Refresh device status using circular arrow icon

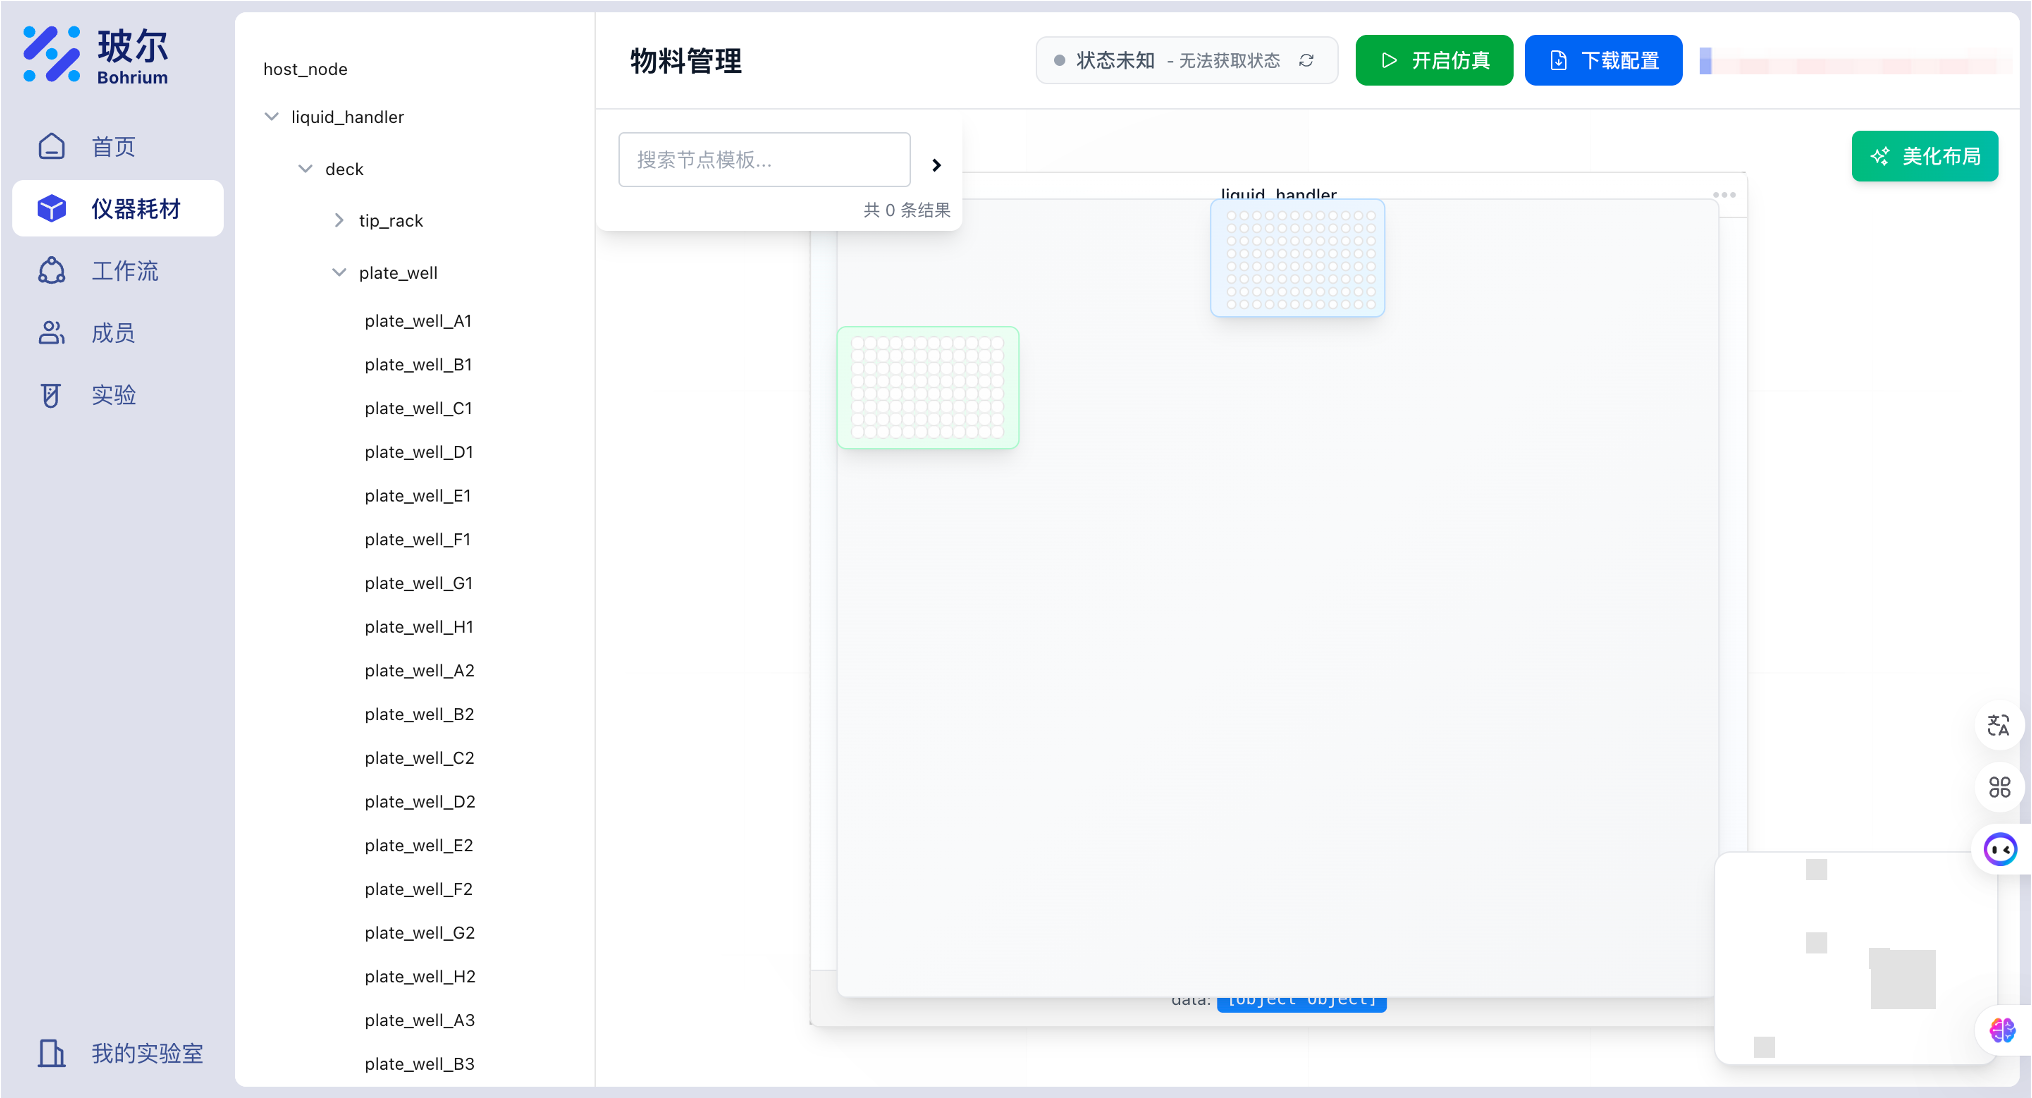(1307, 60)
